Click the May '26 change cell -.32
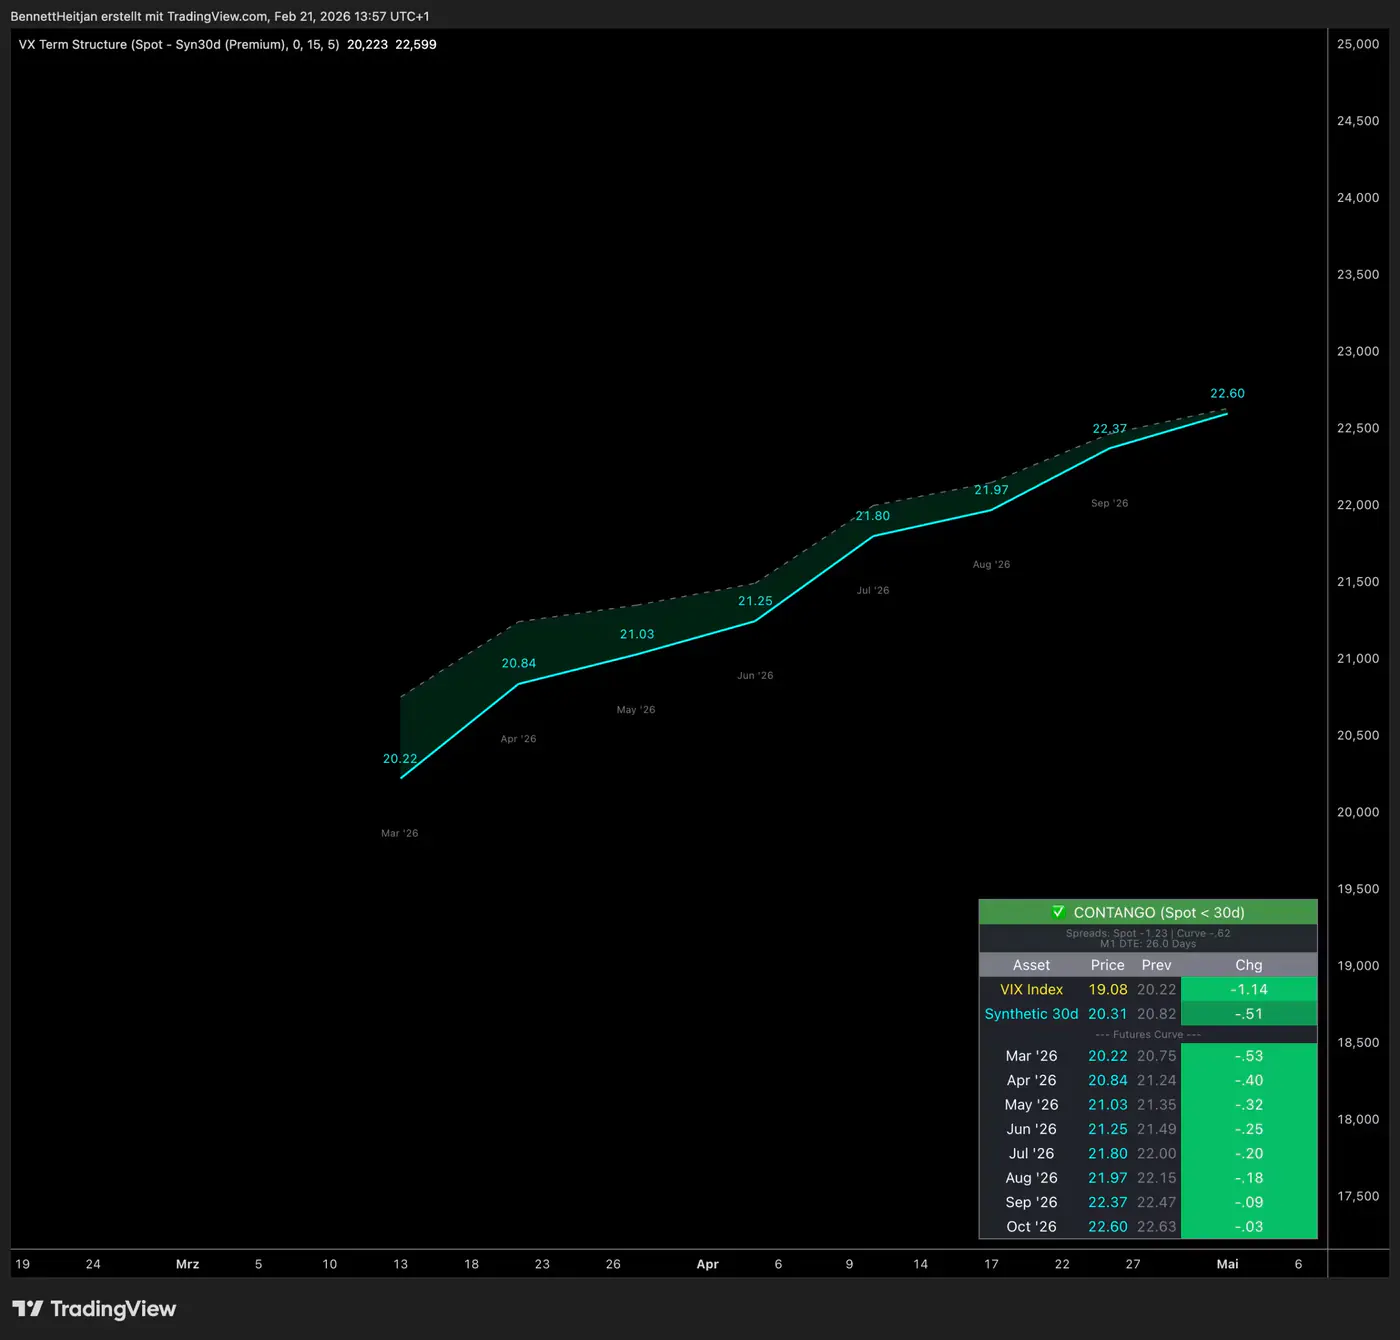Viewport: 1400px width, 1340px height. coord(1249,1105)
